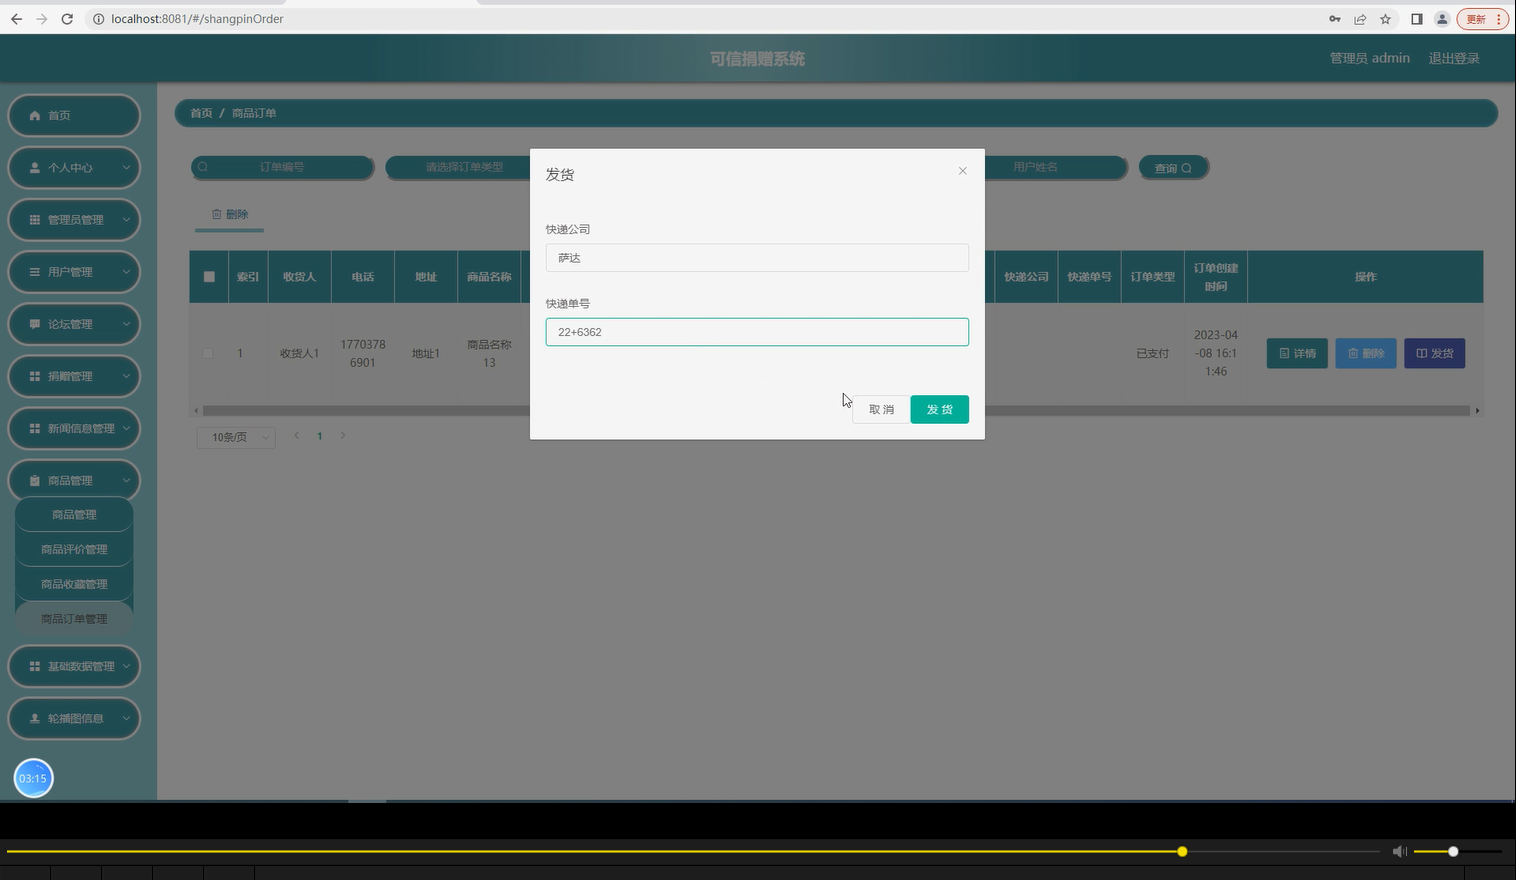
Task: Confirm shipment with green 发货 button
Action: tap(939, 410)
